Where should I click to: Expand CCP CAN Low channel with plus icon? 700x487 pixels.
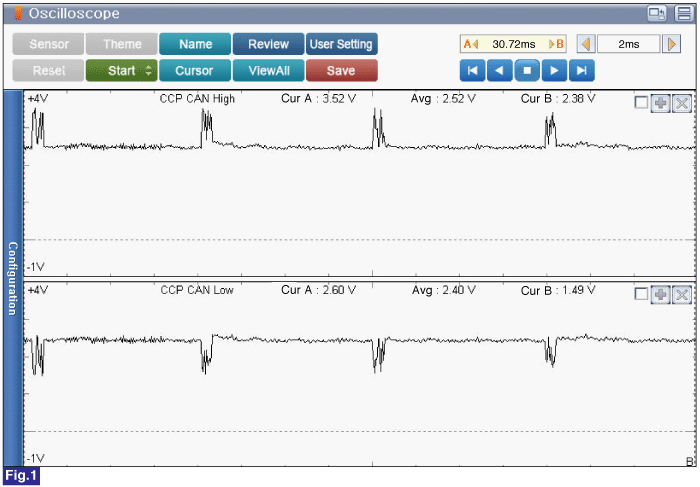[x=660, y=295]
